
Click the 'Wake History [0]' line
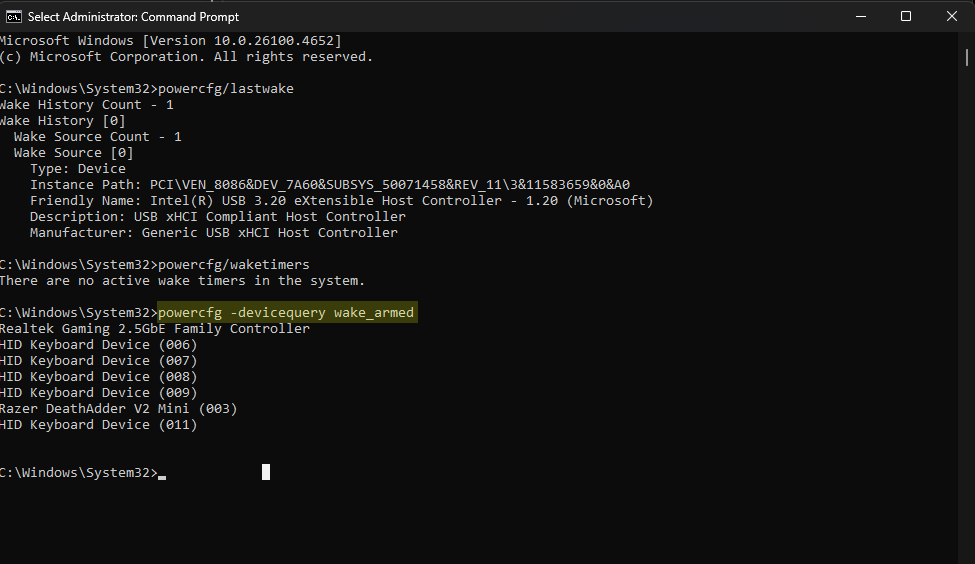click(62, 121)
